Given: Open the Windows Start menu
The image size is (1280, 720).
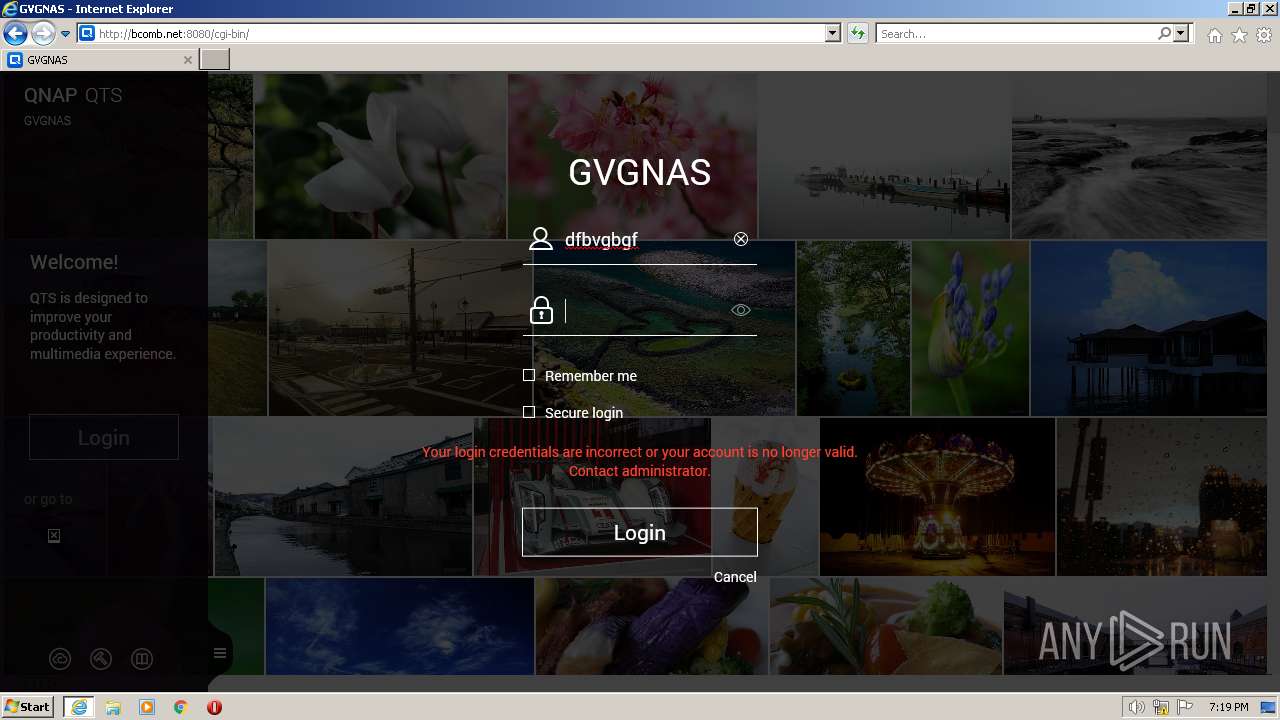Looking at the screenshot, I should click(x=28, y=707).
